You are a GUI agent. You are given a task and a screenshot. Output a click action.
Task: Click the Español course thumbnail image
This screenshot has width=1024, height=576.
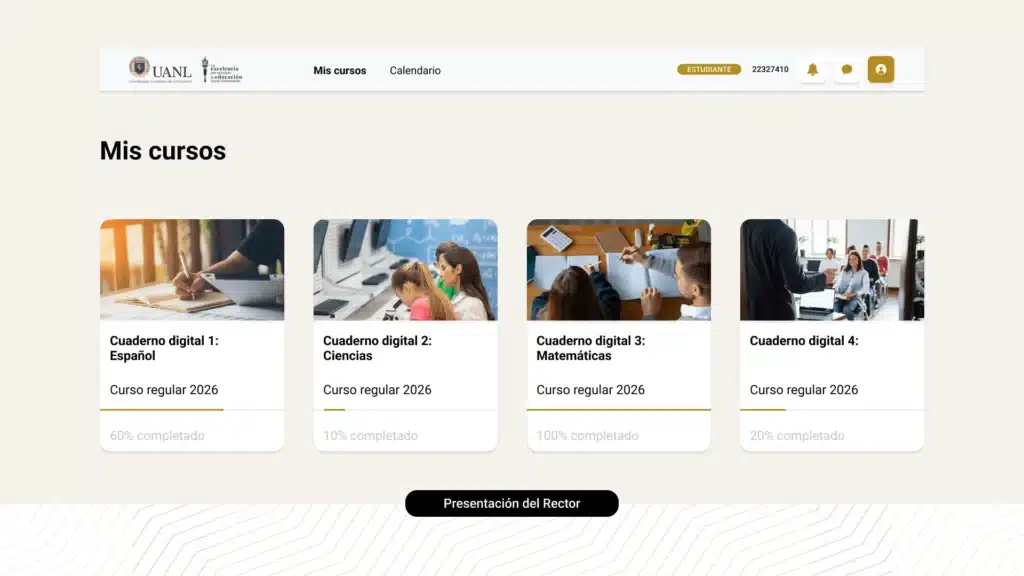pyautogui.click(x=192, y=270)
